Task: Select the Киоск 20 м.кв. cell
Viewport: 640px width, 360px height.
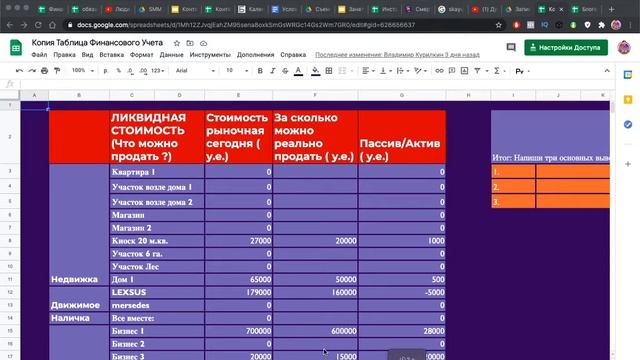Action: [x=157, y=241]
